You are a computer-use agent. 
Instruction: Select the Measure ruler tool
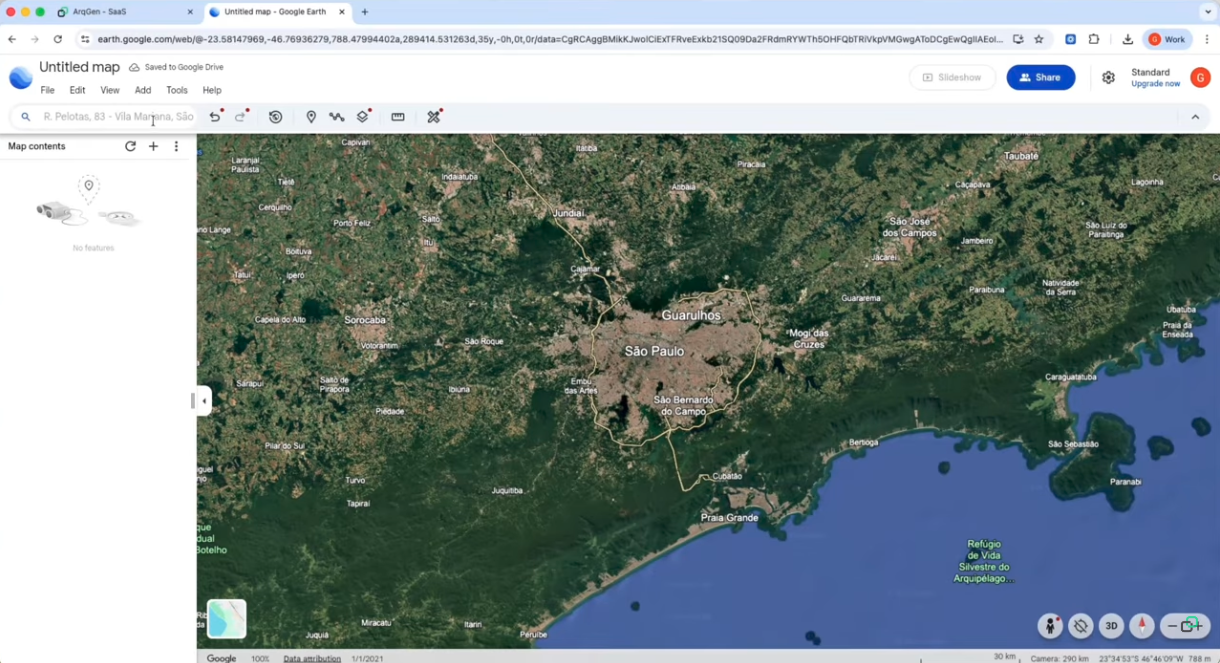pyautogui.click(x=398, y=117)
